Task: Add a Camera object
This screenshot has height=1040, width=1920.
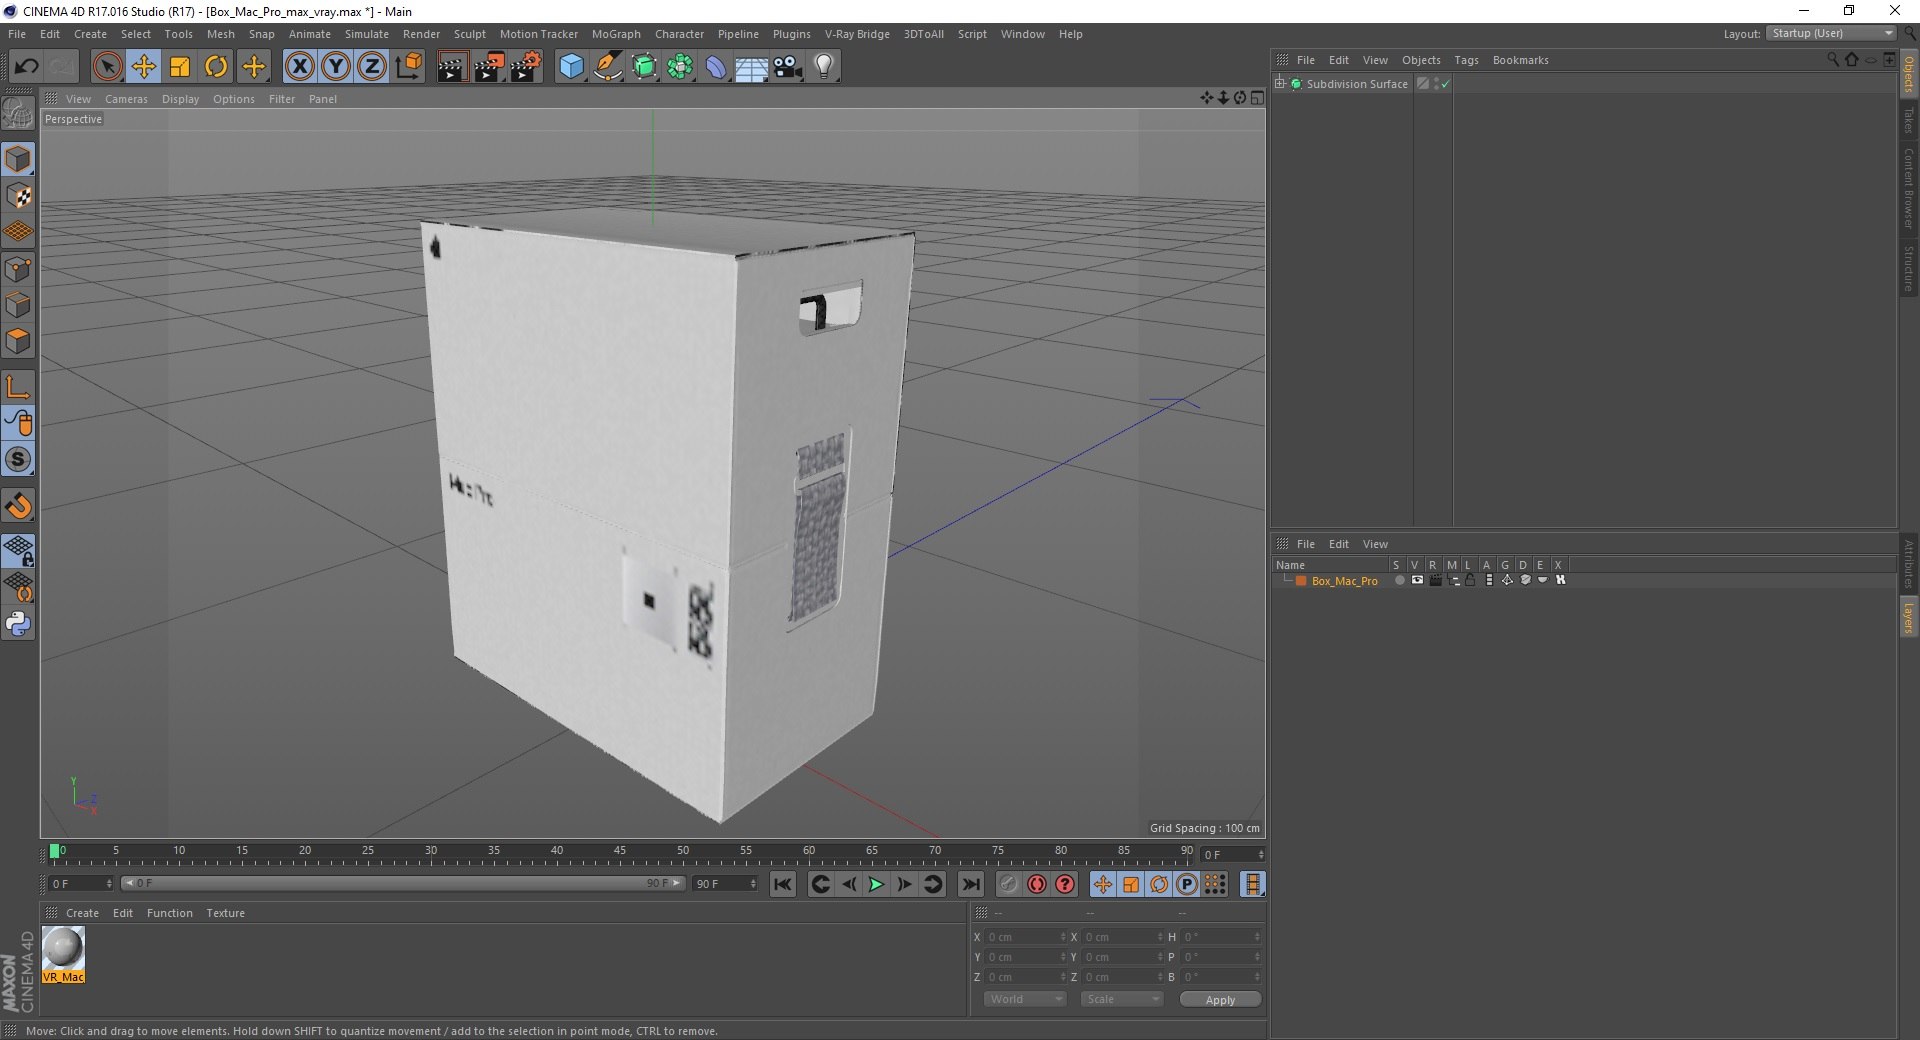Action: tap(788, 67)
